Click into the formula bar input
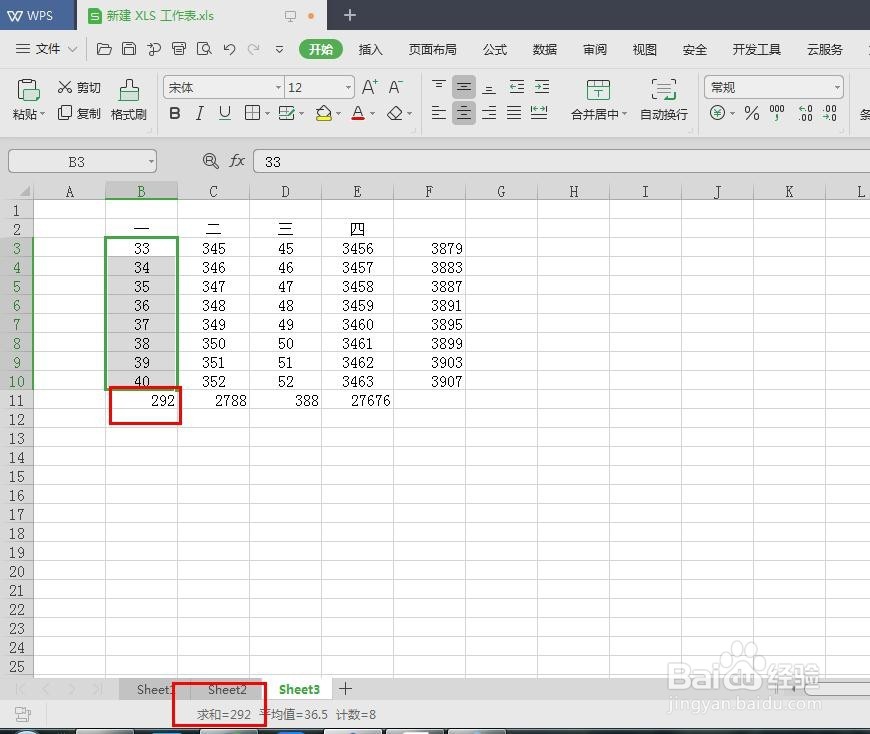The width and height of the screenshot is (870, 734). coord(560,162)
